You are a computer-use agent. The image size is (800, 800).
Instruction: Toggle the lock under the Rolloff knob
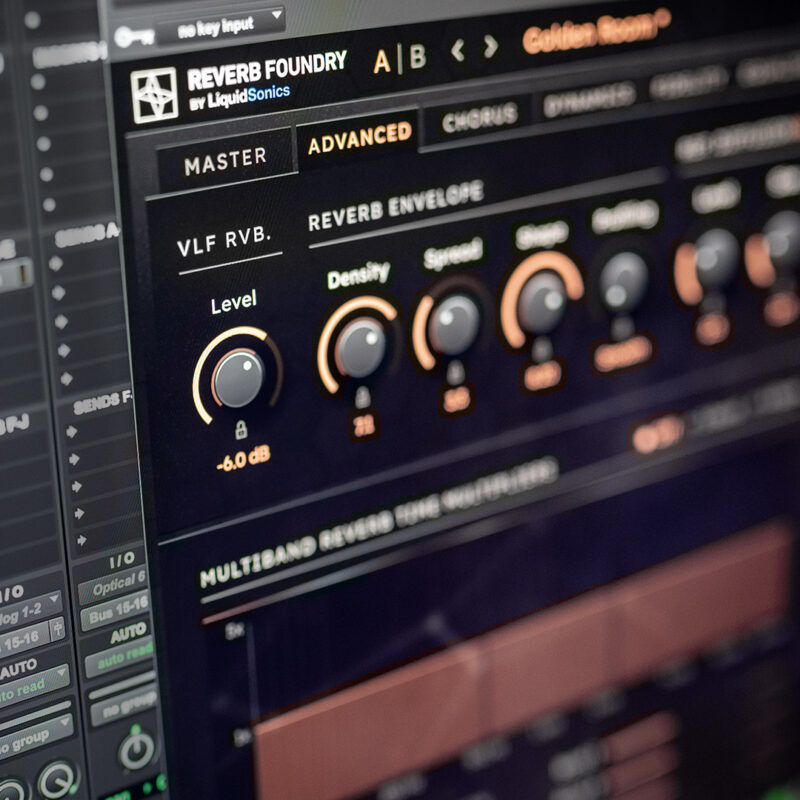tap(622, 328)
